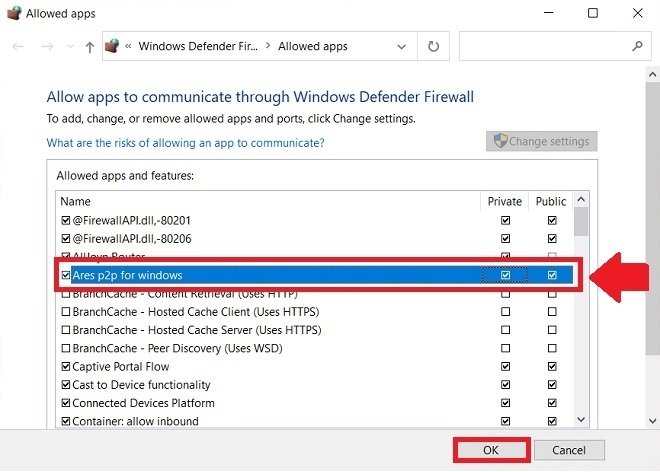Screen dimensions: 660x472
Task: Click the Public column header
Action: coord(551,201)
